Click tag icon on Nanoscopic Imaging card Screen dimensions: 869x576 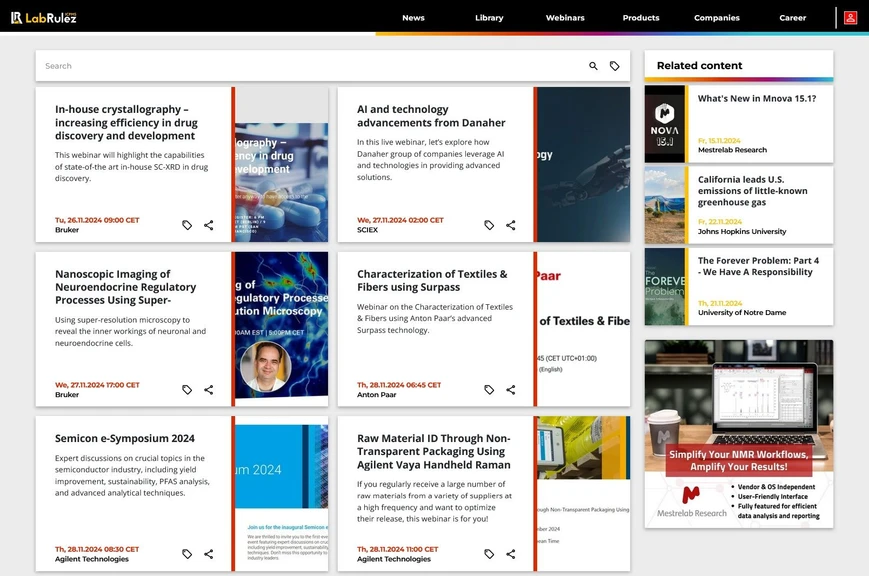187,390
